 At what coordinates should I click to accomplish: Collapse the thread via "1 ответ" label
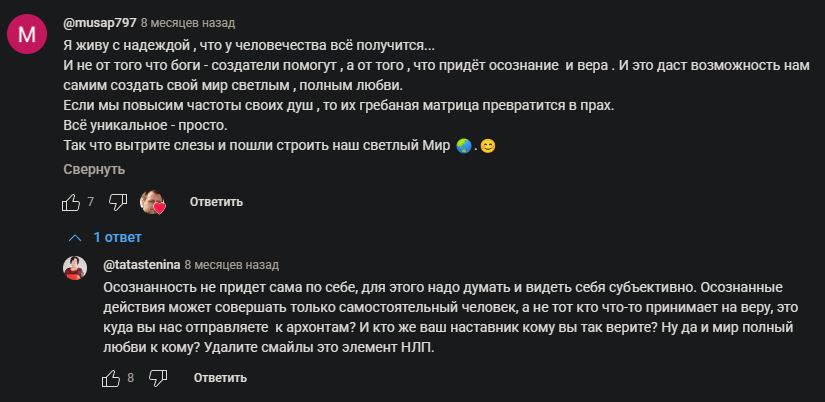tap(117, 238)
